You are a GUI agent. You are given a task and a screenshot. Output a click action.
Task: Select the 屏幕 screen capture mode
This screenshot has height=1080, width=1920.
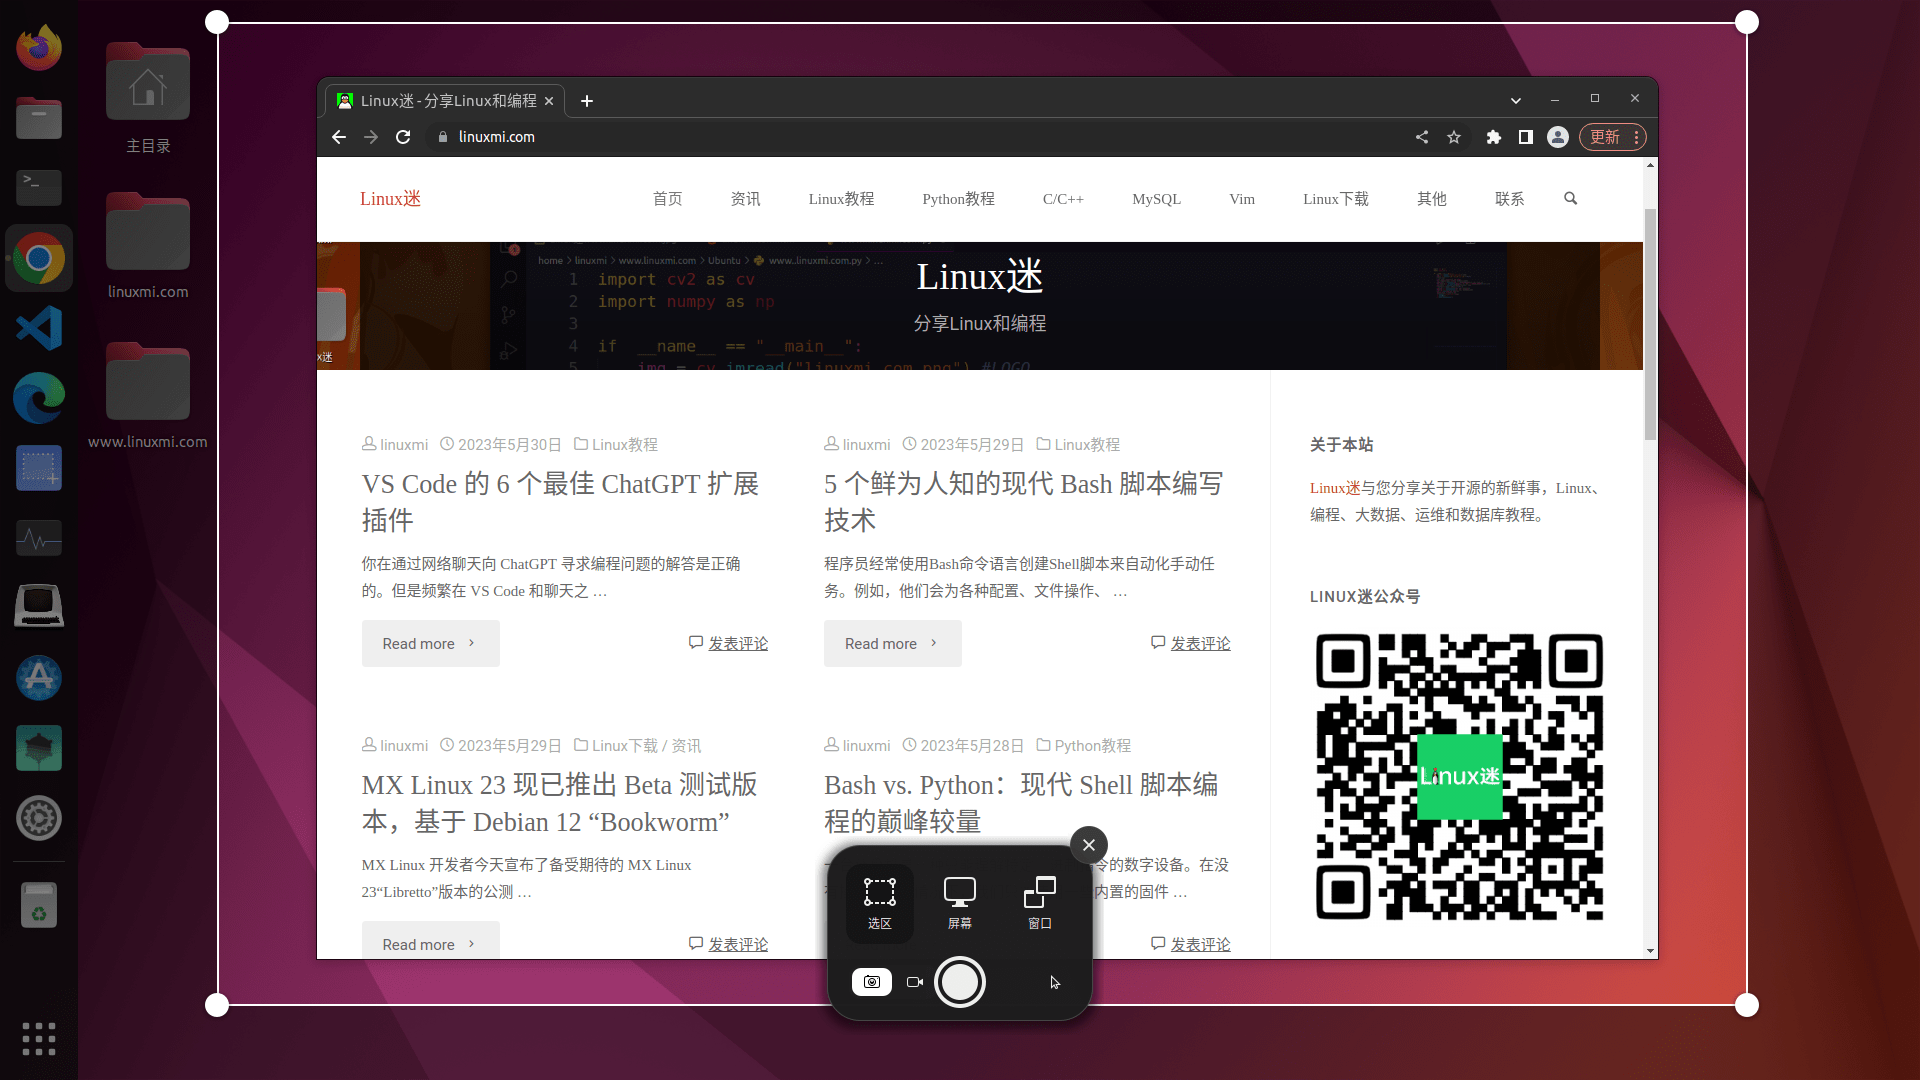tap(959, 902)
